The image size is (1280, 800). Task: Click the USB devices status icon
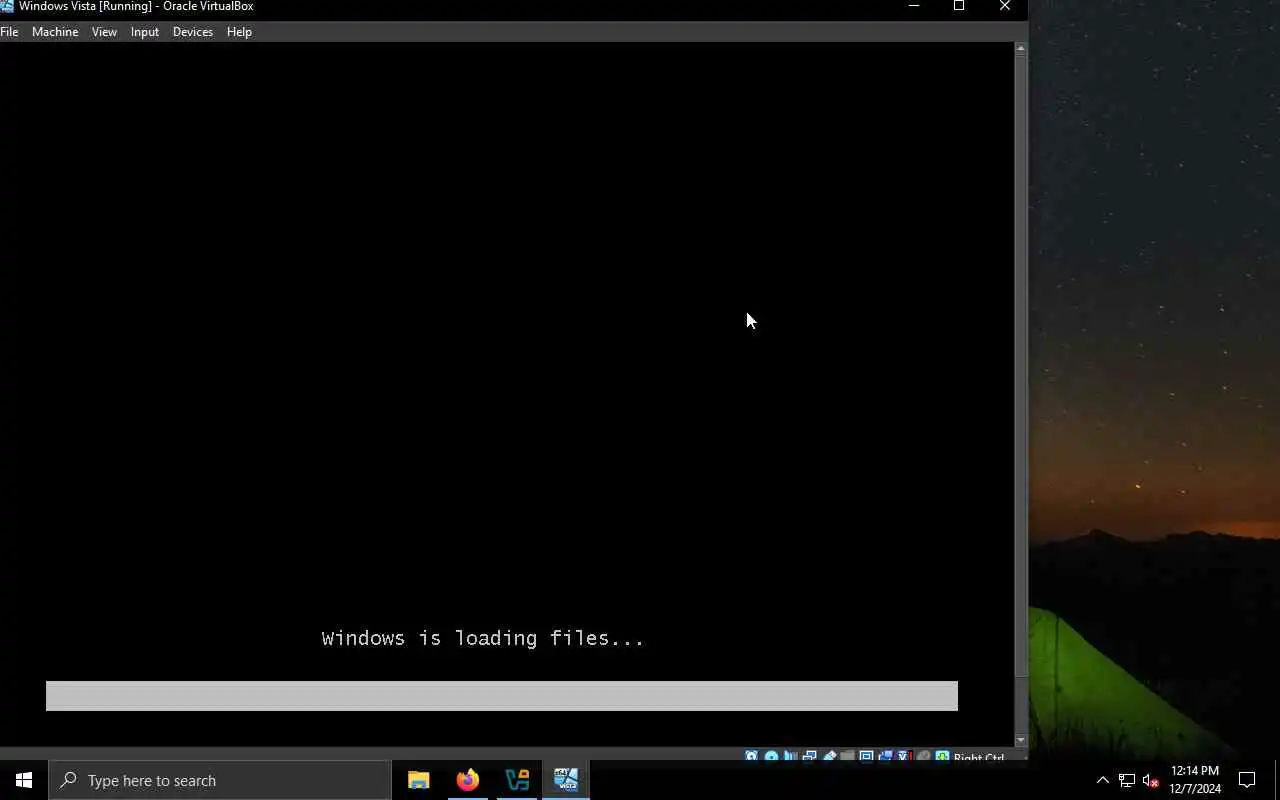coord(830,756)
